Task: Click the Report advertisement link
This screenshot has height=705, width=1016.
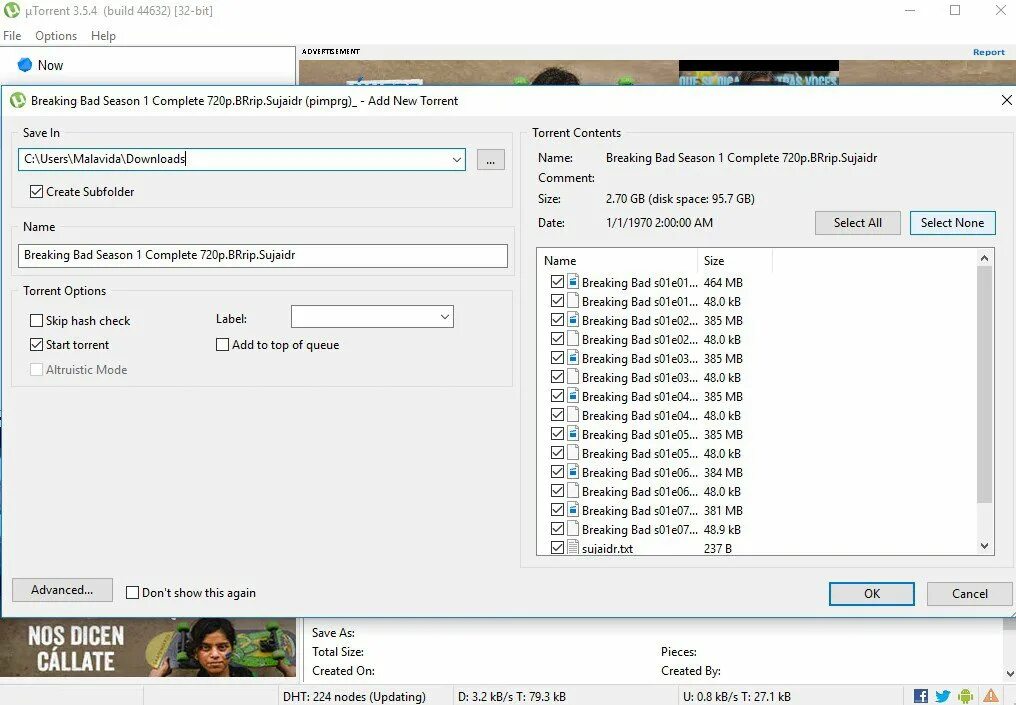Action: pos(989,52)
